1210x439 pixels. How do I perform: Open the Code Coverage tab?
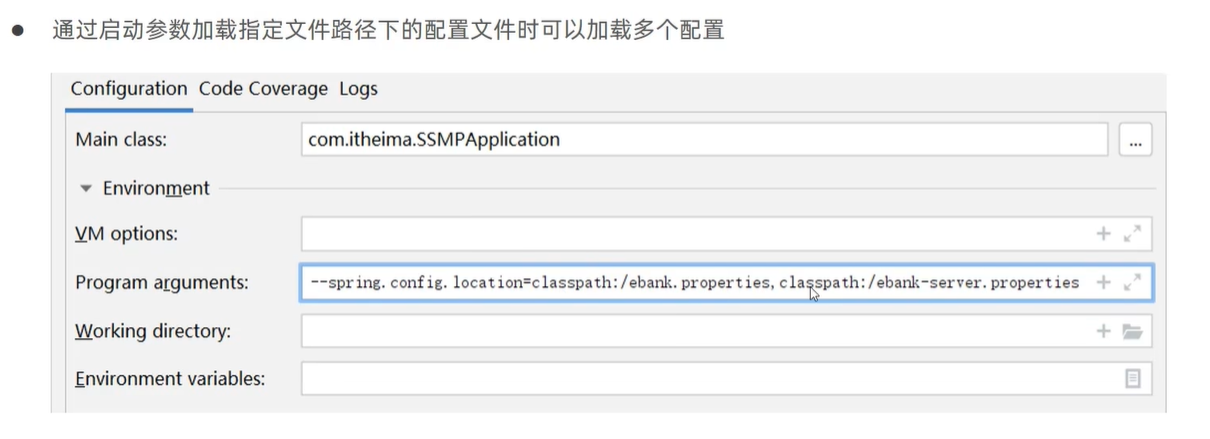pyautogui.click(x=263, y=89)
